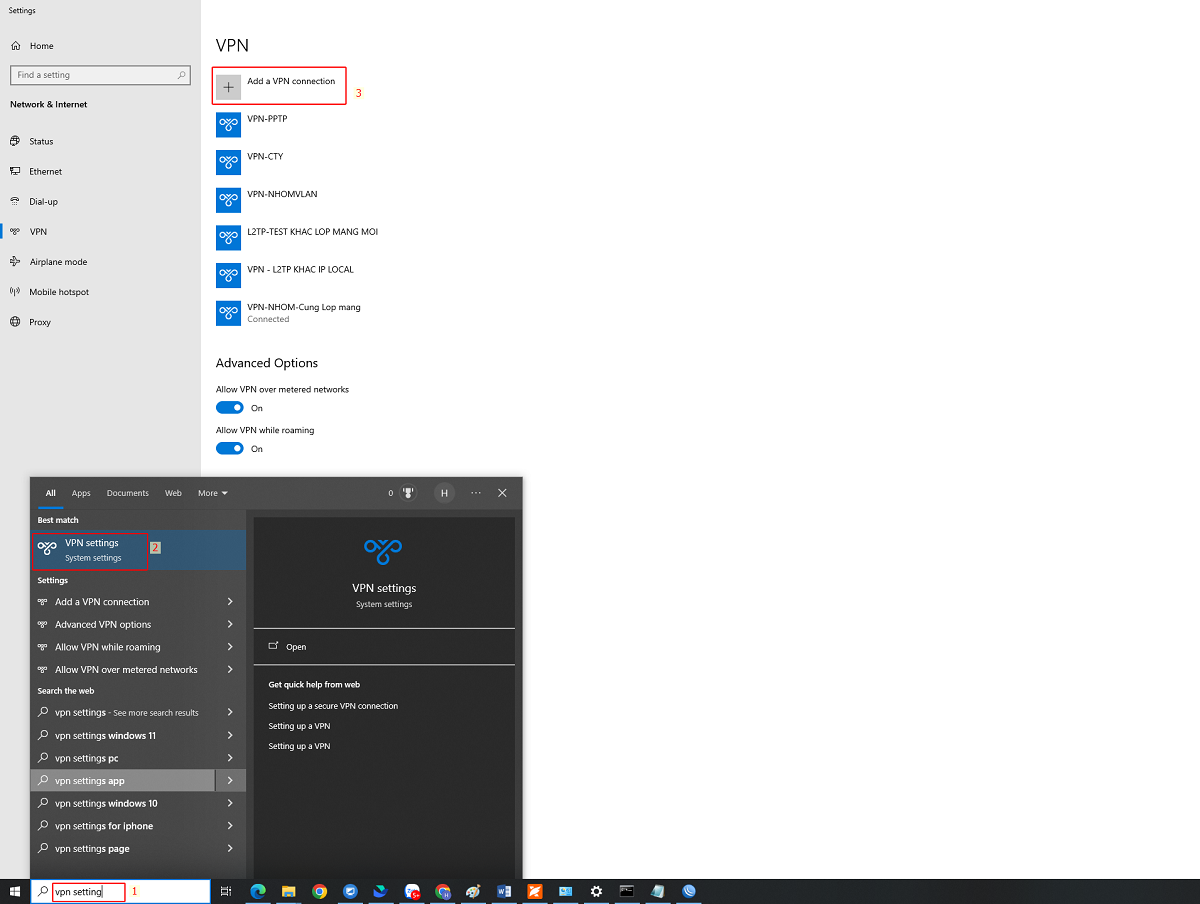
Task: Launch Microsoft Word from the taskbar
Action: click(x=504, y=891)
